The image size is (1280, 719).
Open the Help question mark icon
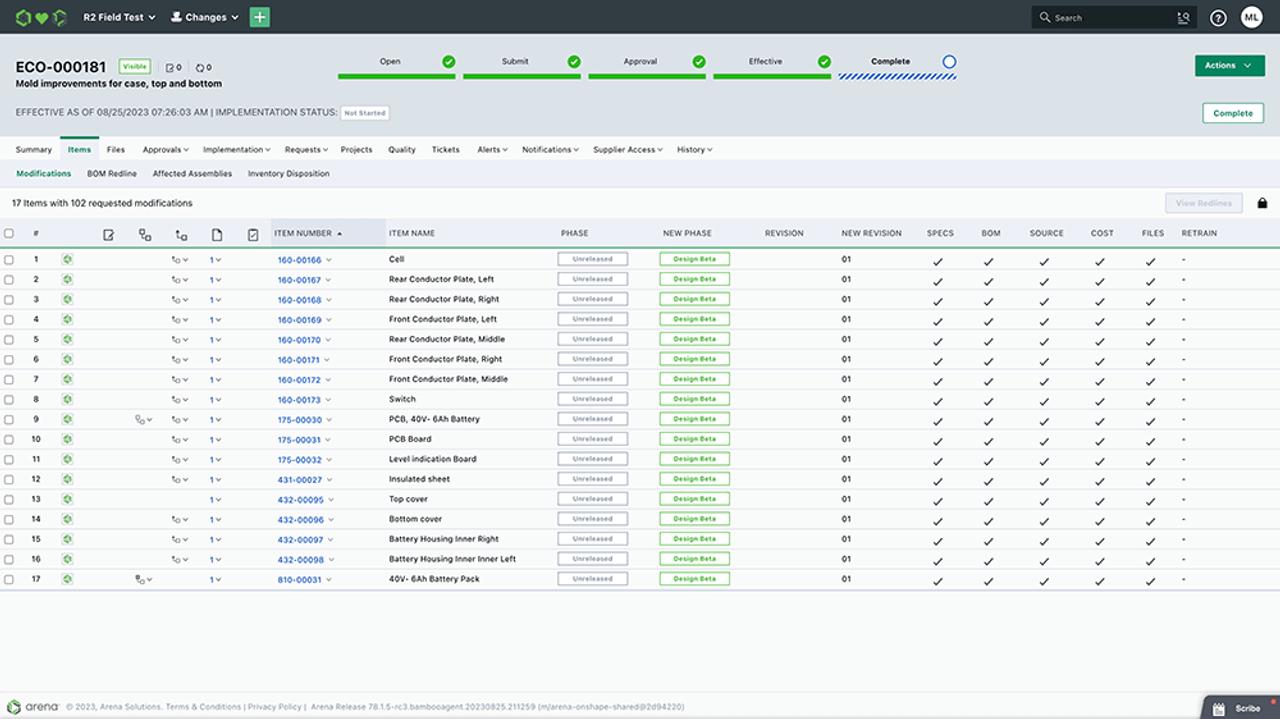coord(1217,17)
